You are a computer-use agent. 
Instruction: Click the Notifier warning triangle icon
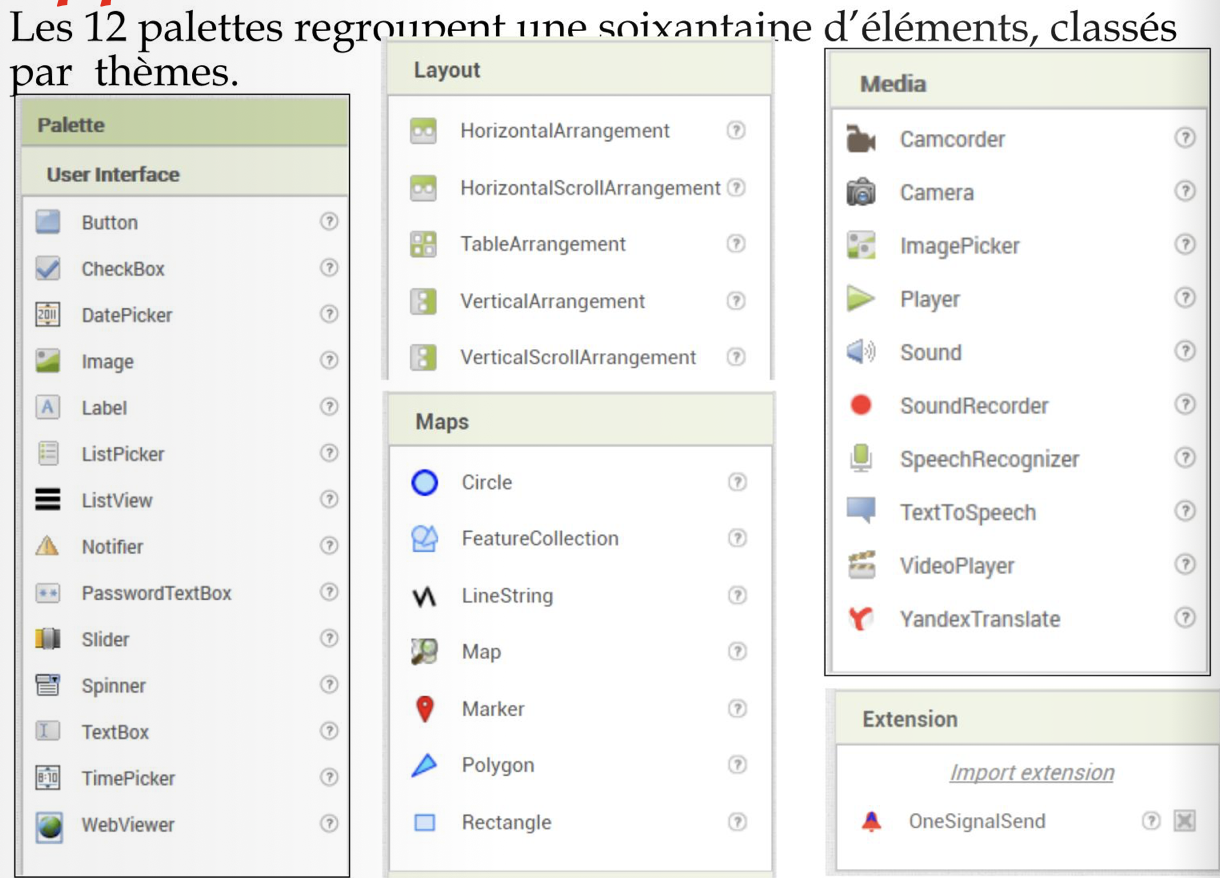click(x=48, y=546)
